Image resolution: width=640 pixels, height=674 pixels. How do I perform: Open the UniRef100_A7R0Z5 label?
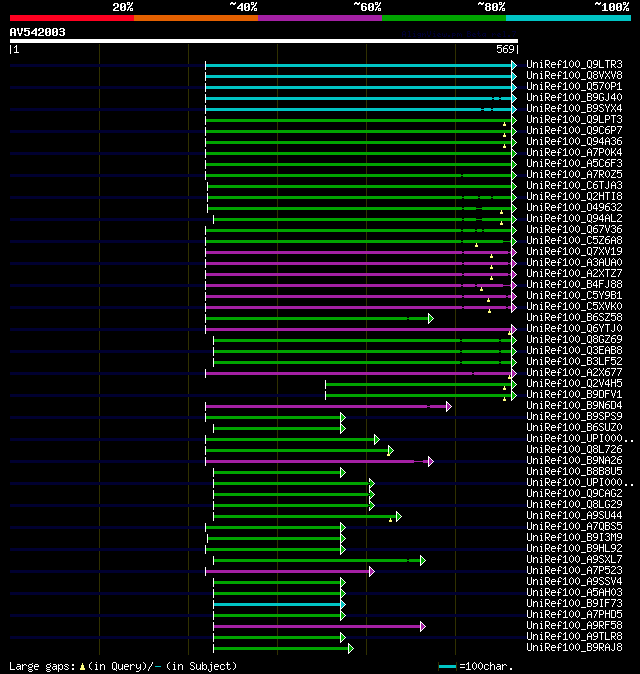pos(574,175)
